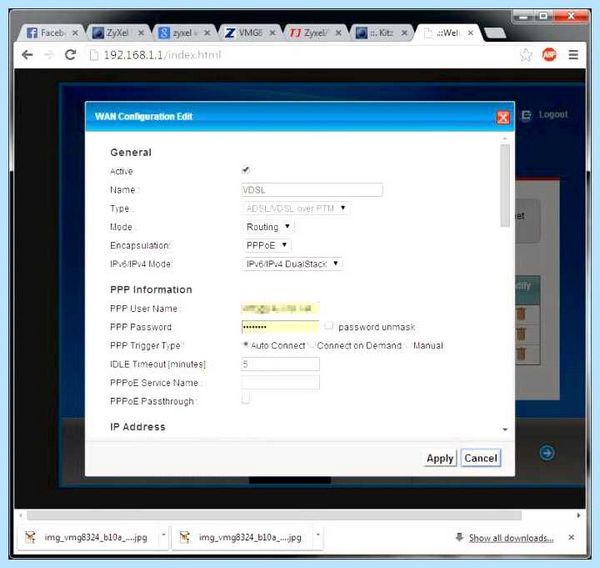Click the IDLE Timeout minutes field
The width and height of the screenshot is (600, 568).
coord(280,364)
